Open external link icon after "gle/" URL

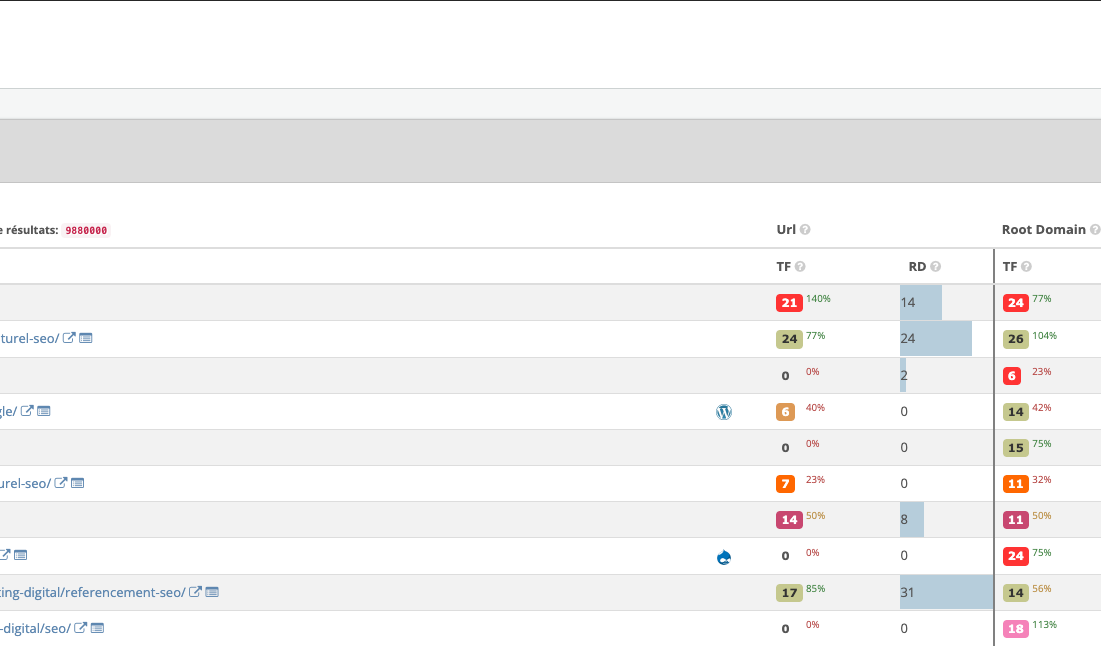coord(28,411)
